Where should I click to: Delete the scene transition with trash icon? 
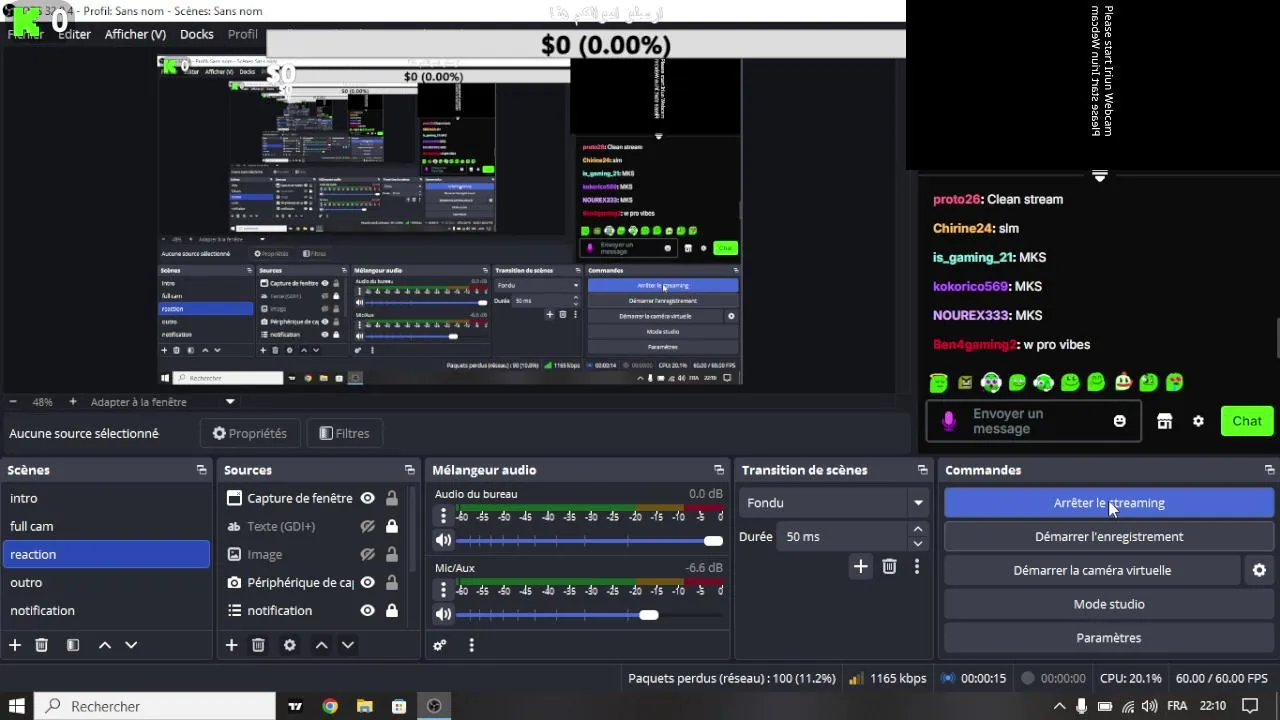[889, 566]
